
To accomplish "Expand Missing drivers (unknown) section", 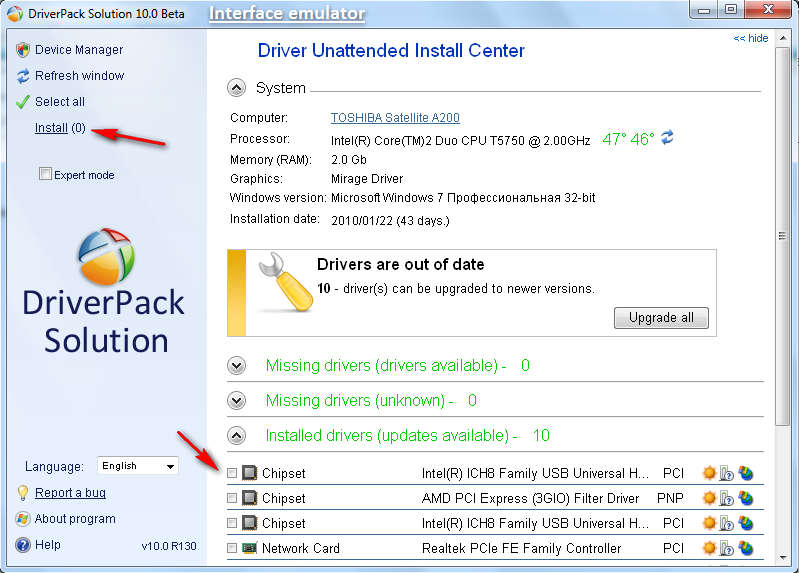I will (x=237, y=401).
